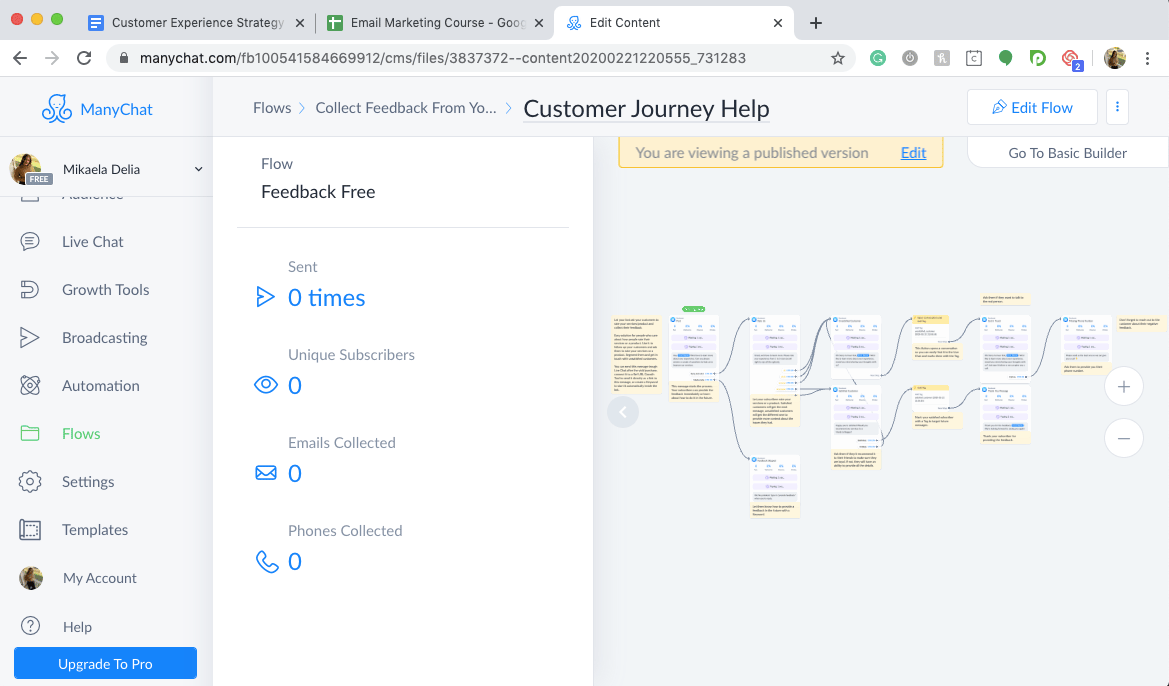Click the Sent 0 times stat
Viewport: 1169px width, 686px height.
tap(327, 298)
